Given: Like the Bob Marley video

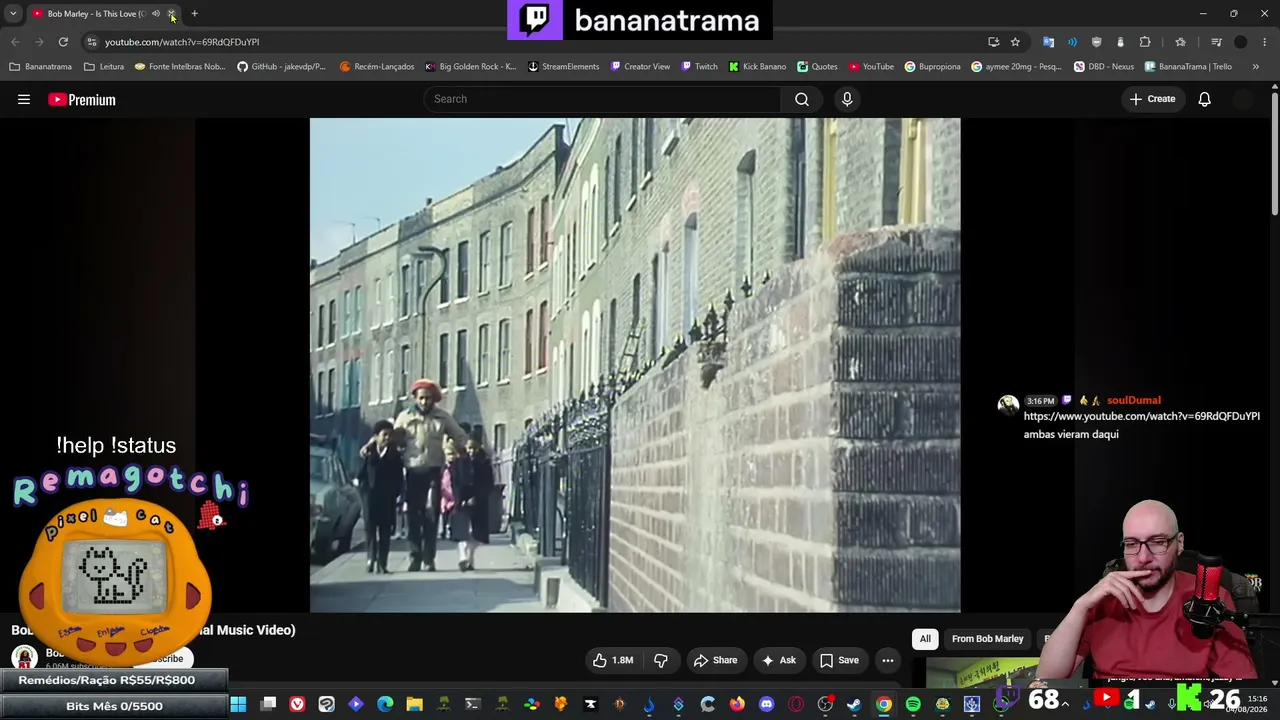Looking at the screenshot, I should coord(612,660).
